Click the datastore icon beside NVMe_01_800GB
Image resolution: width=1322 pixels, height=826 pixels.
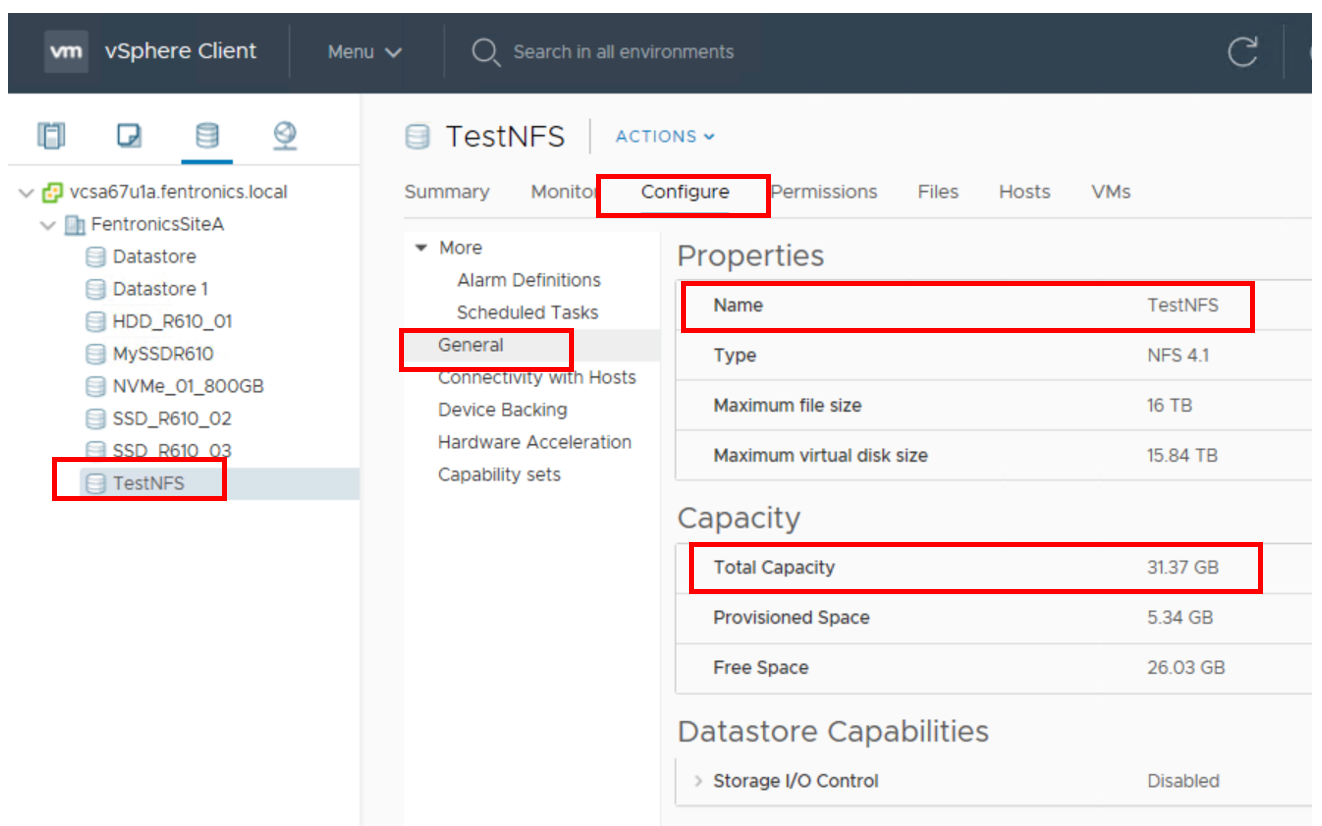pyautogui.click(x=96, y=386)
